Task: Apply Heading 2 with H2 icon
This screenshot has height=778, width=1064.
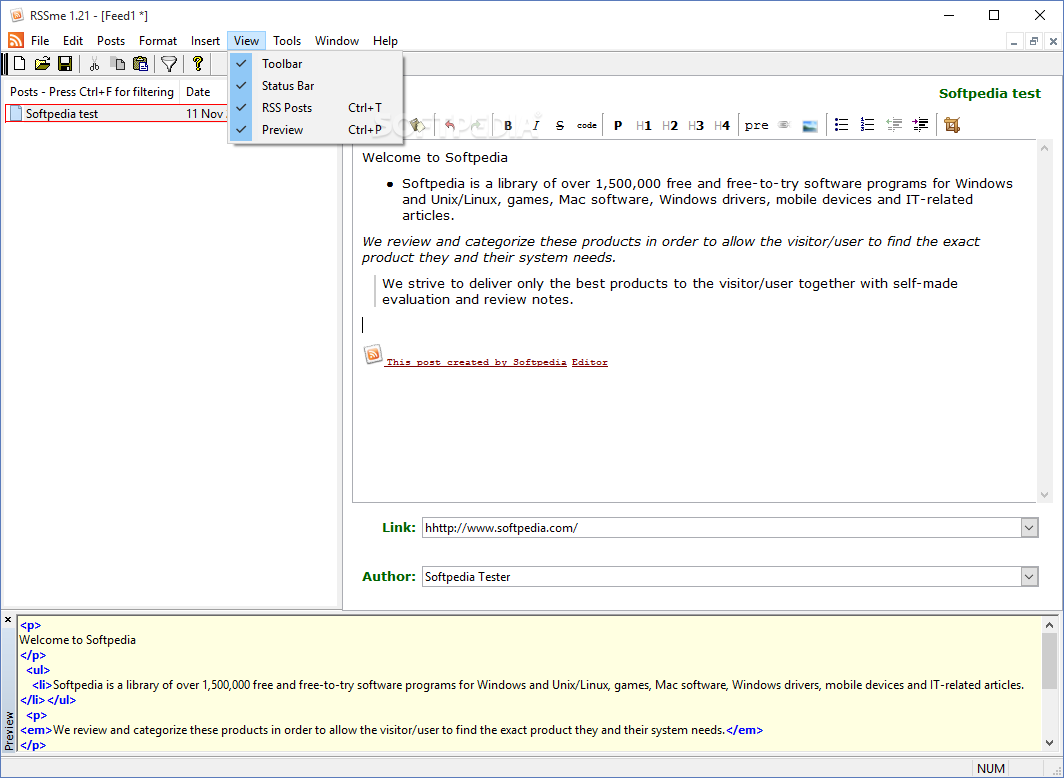Action: tap(670, 125)
